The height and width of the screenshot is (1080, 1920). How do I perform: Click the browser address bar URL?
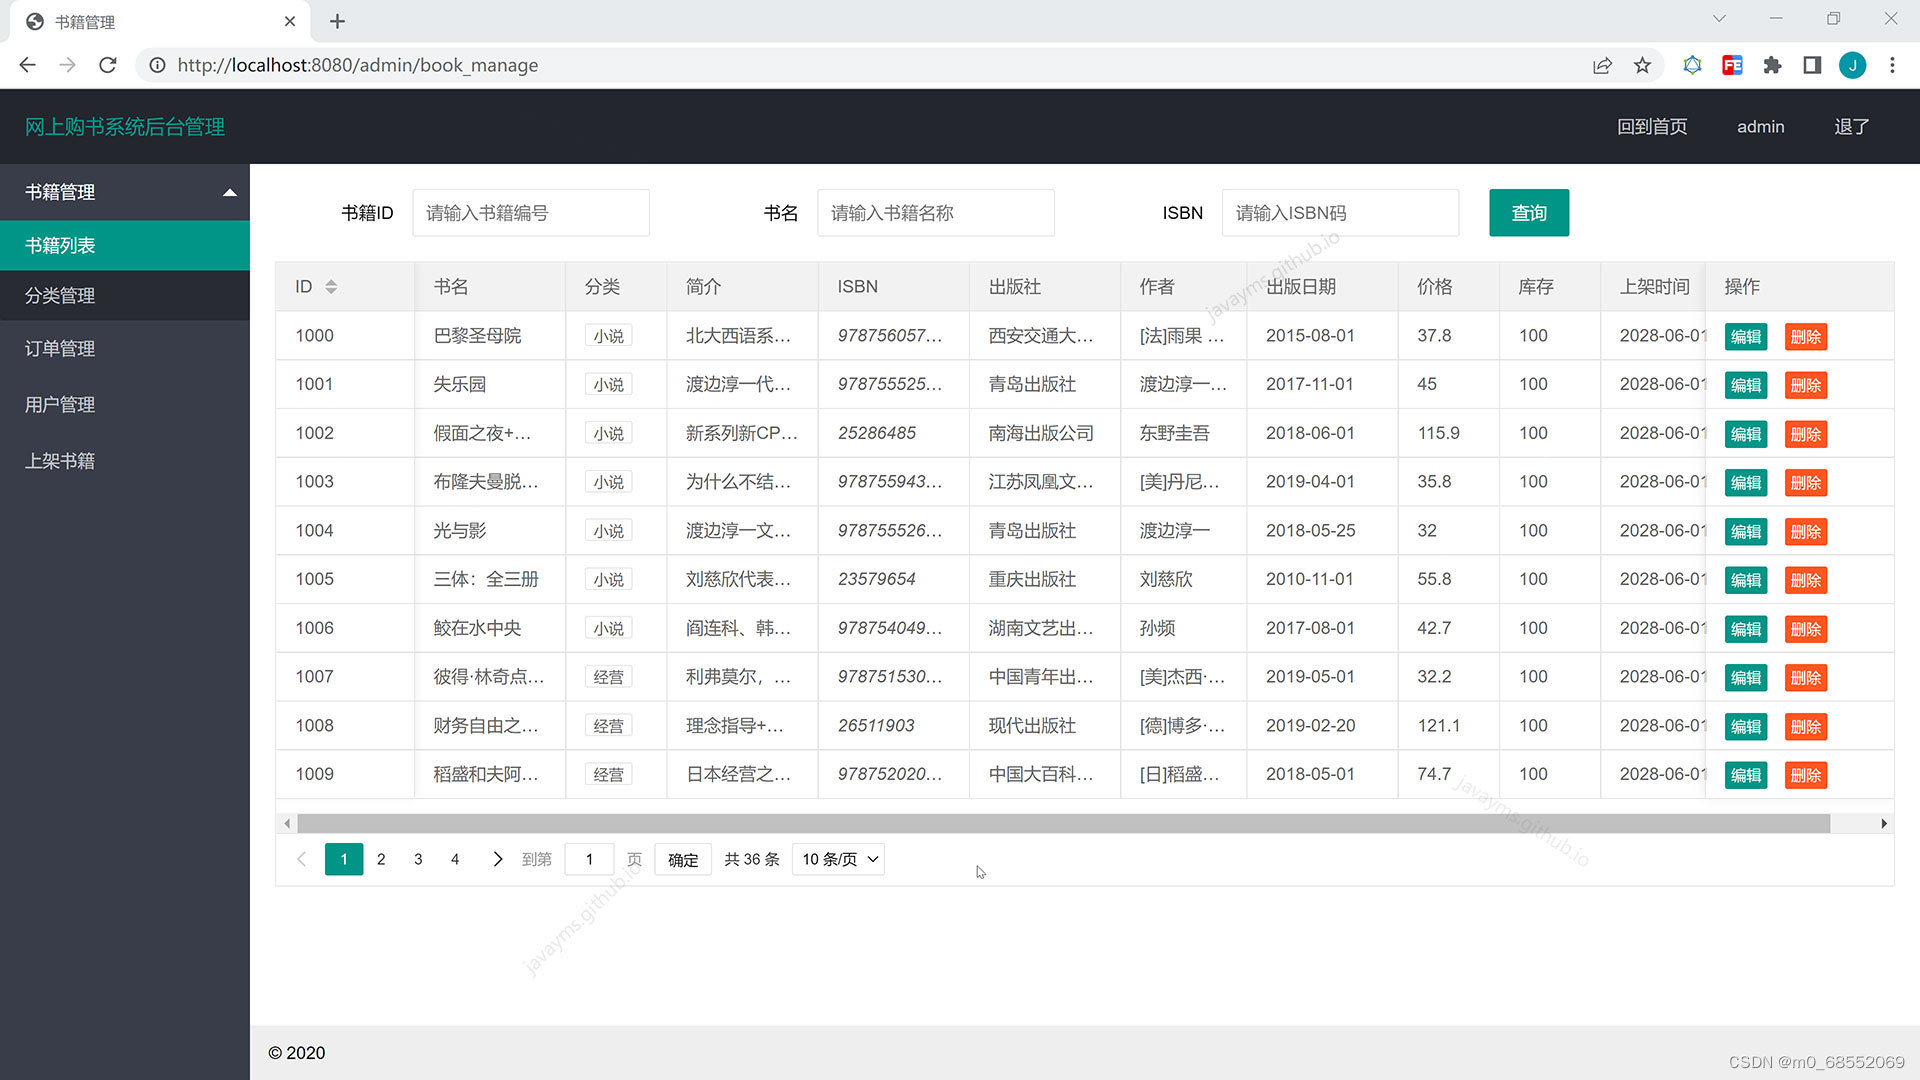pyautogui.click(x=358, y=65)
